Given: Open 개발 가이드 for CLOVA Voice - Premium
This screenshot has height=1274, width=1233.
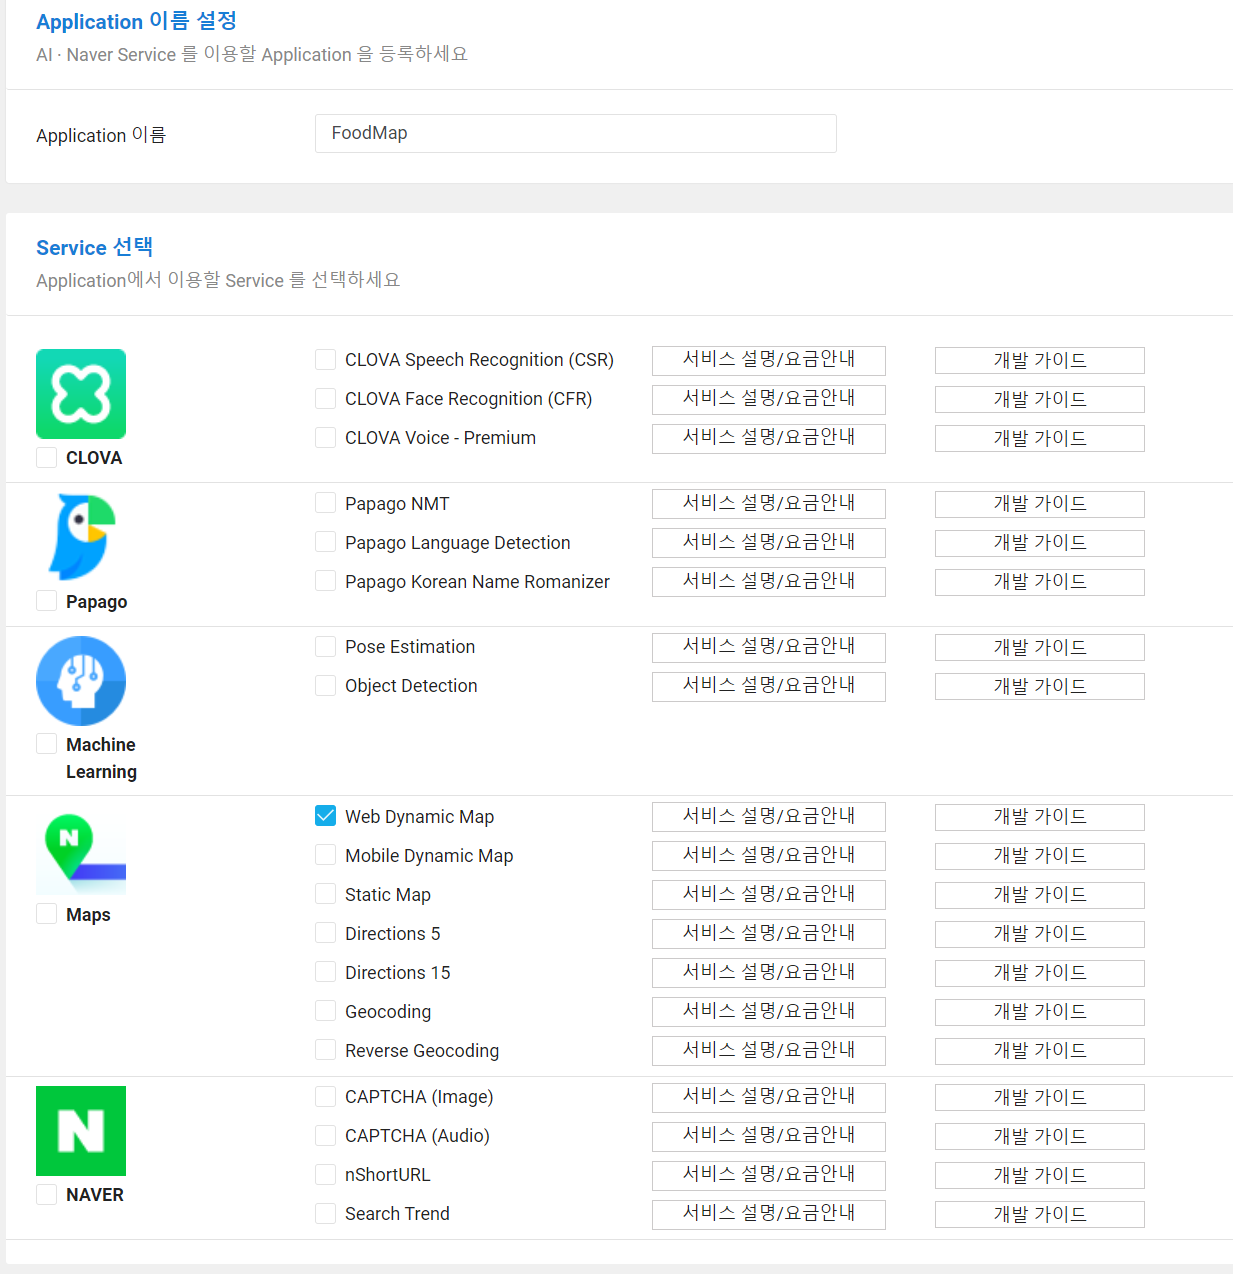Looking at the screenshot, I should (x=1040, y=438).
